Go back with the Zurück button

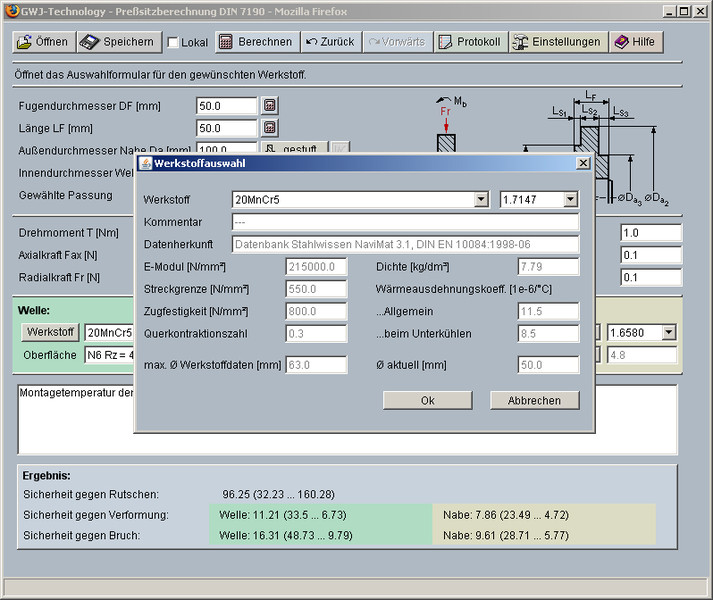click(x=330, y=42)
